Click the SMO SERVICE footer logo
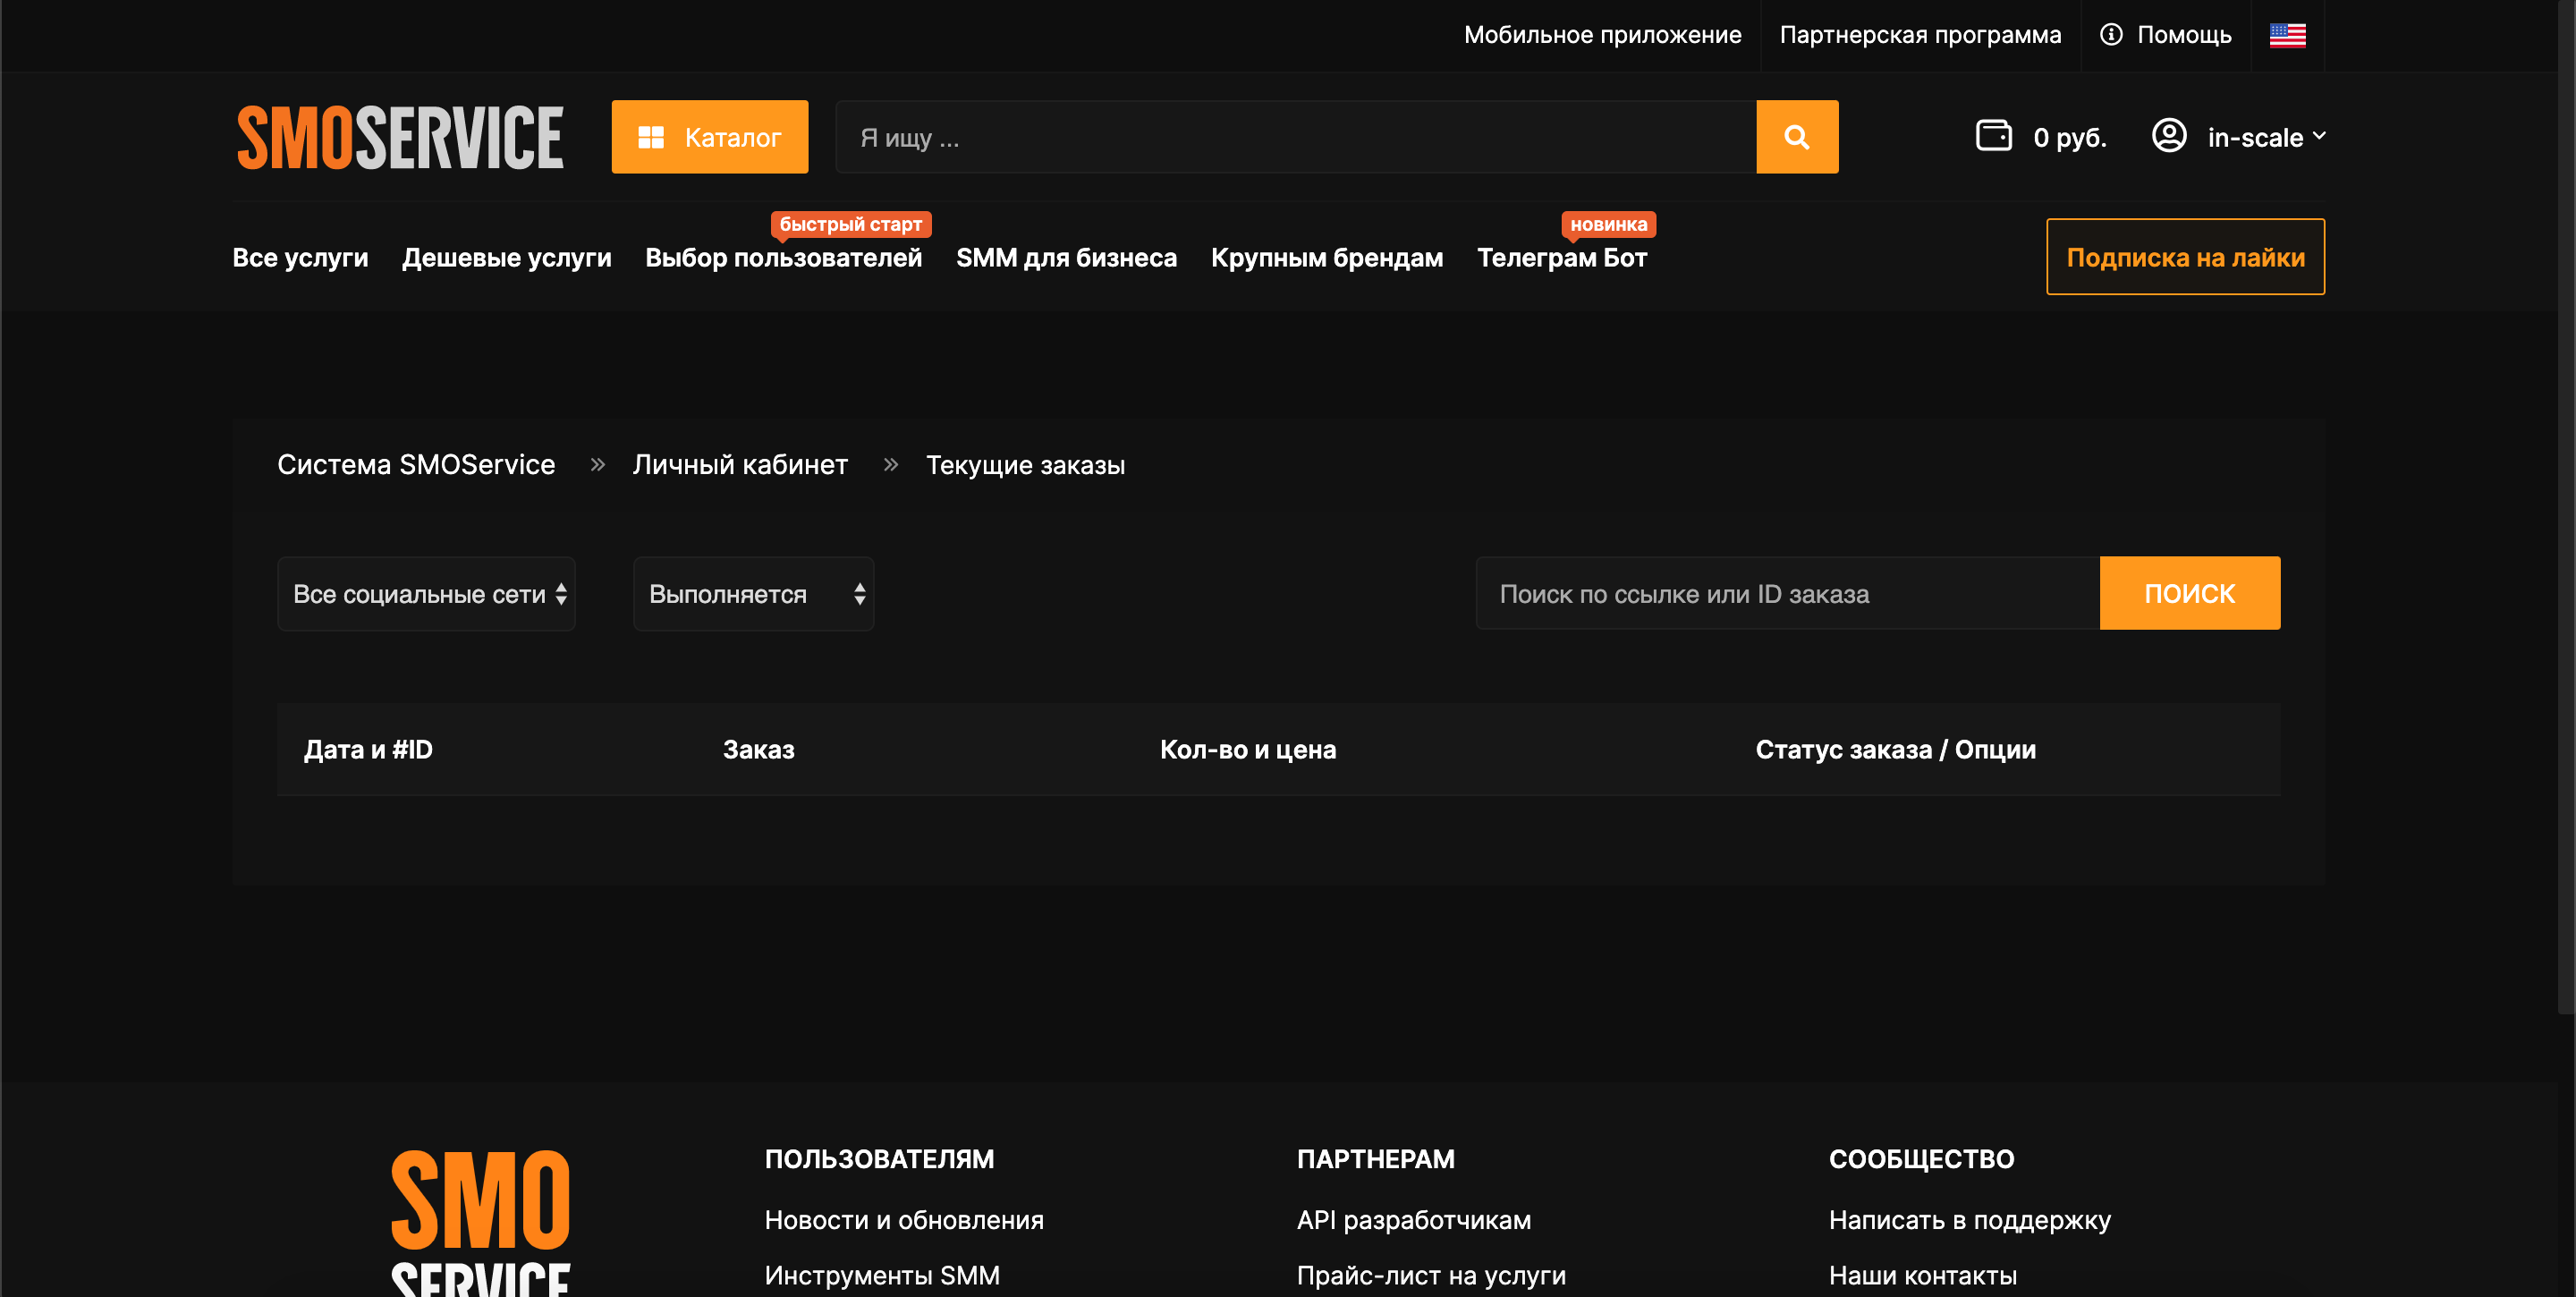 (480, 1222)
